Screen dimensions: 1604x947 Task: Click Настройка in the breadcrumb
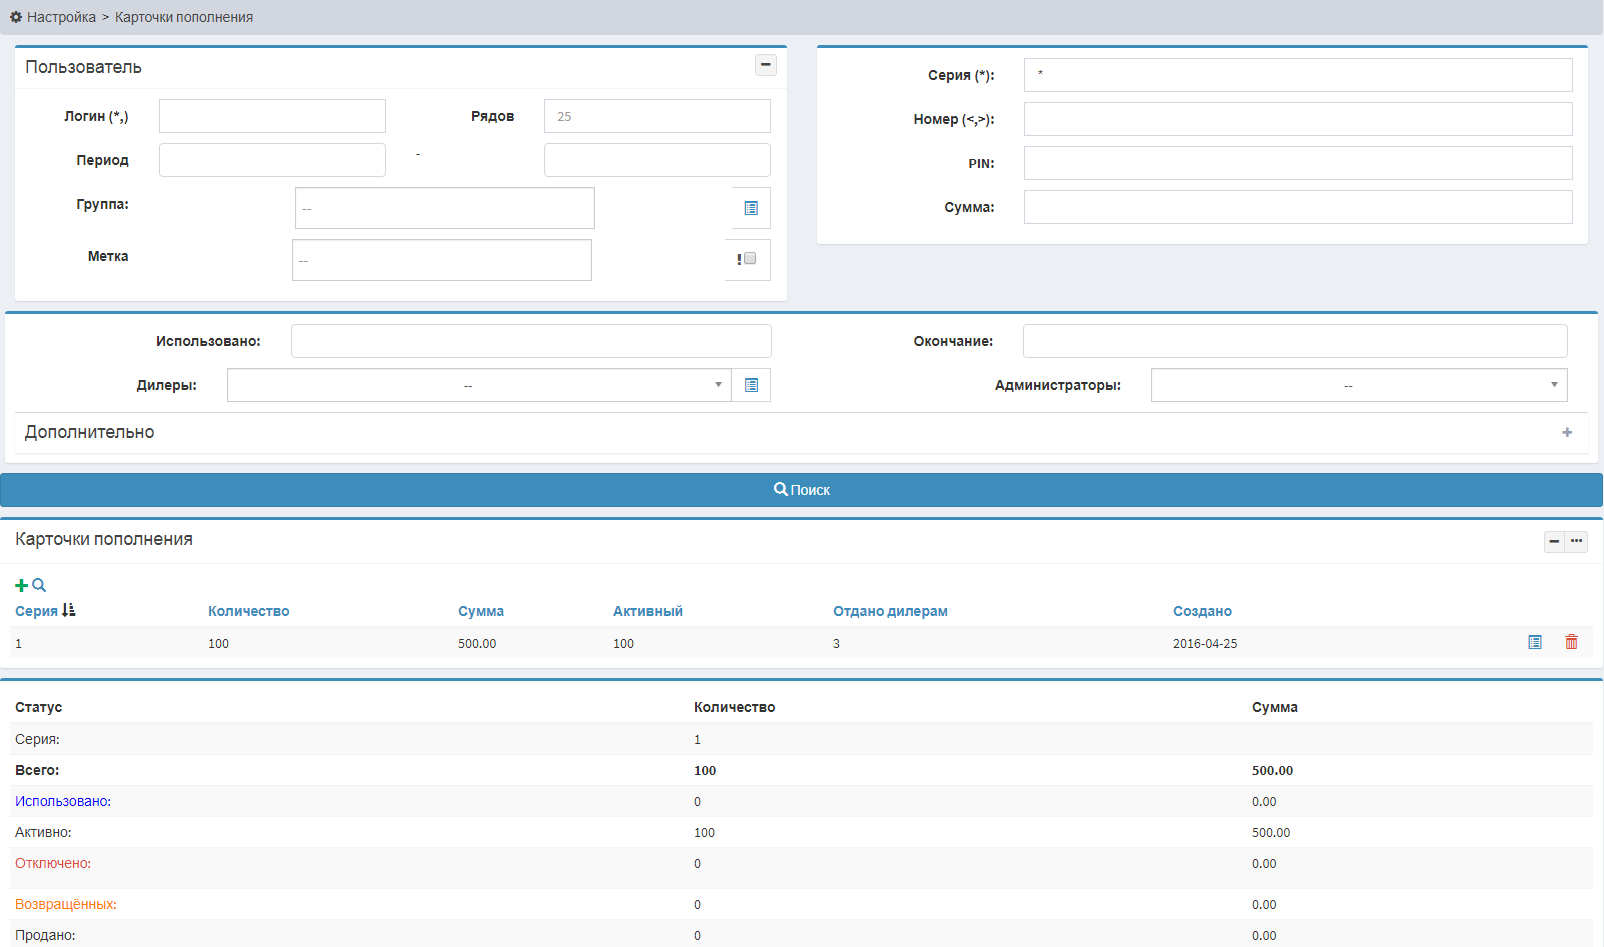point(61,17)
